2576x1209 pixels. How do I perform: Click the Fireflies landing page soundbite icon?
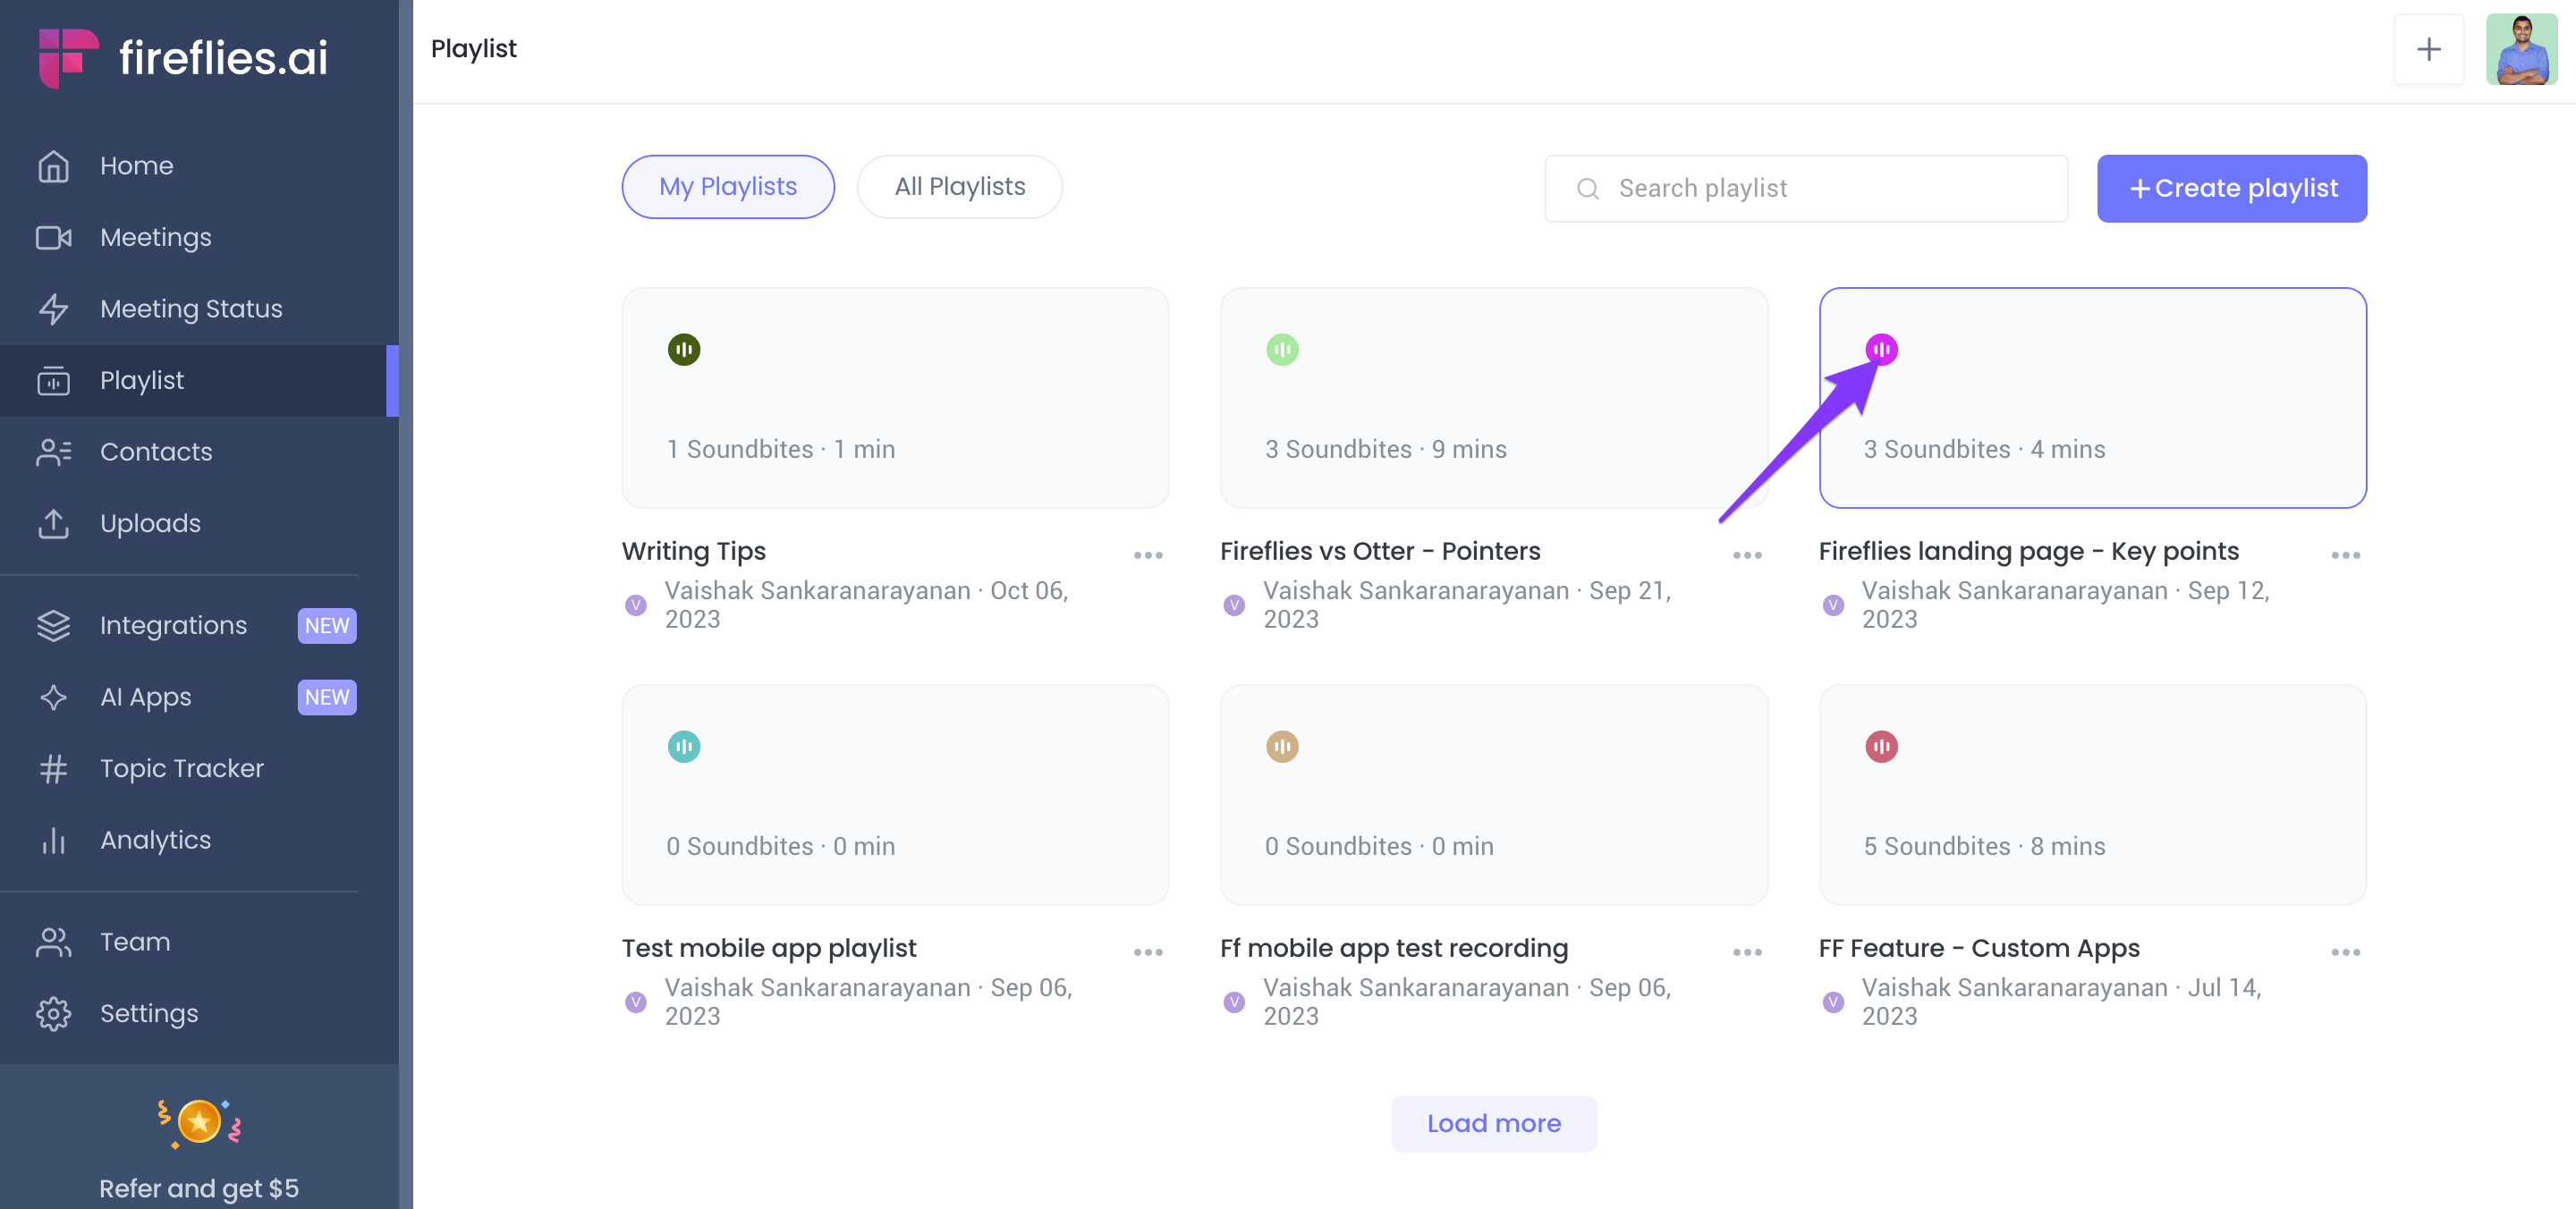coord(1880,349)
